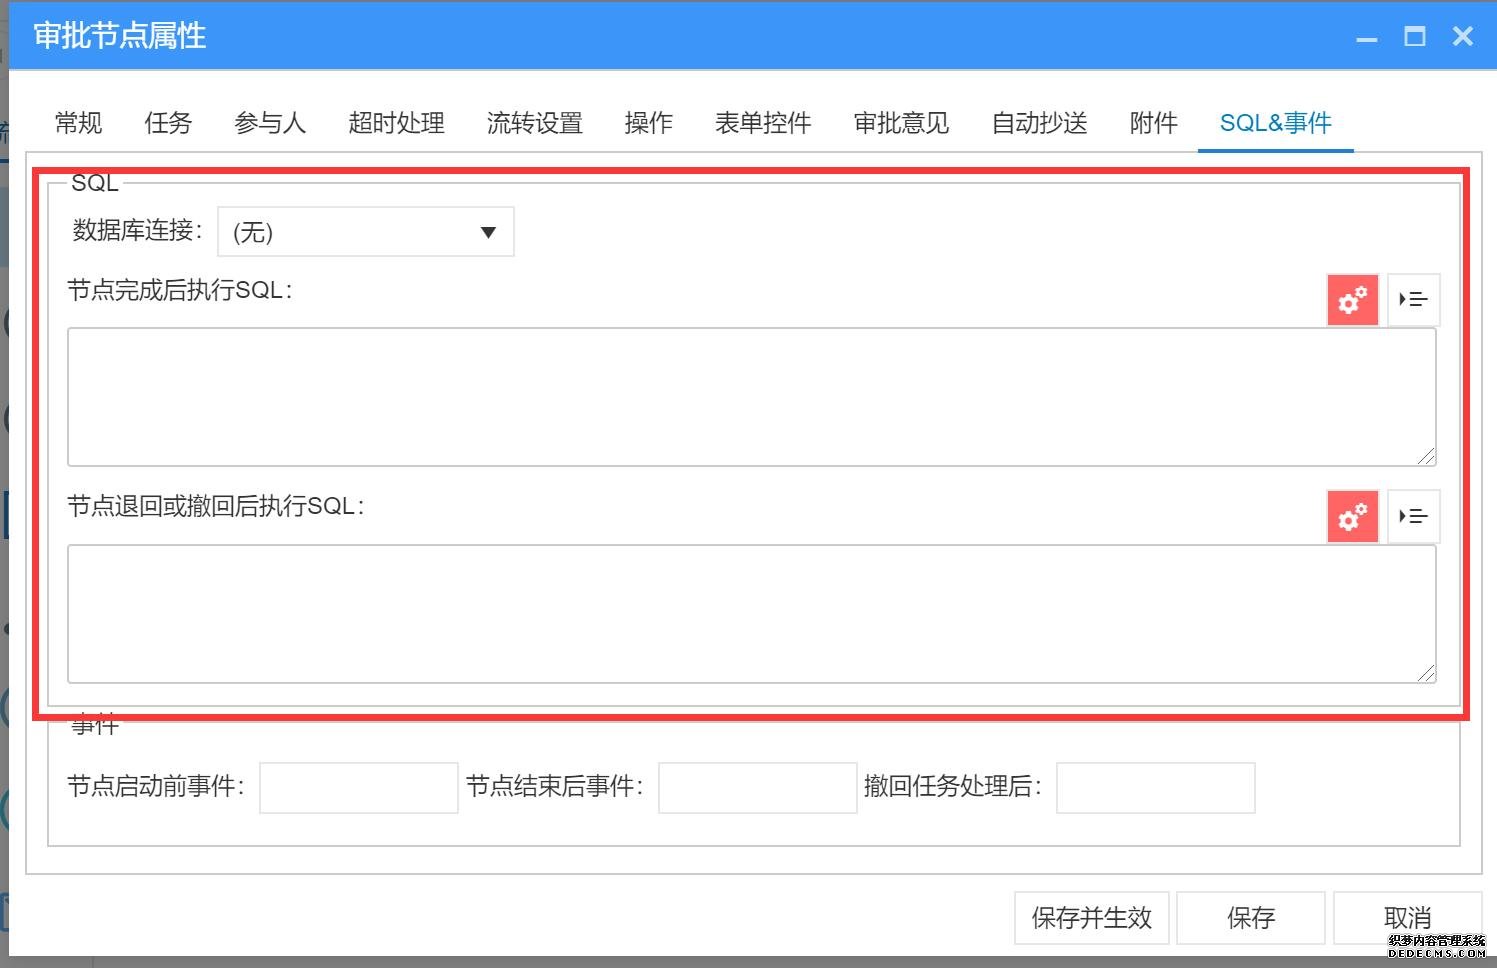The width and height of the screenshot is (1497, 968).
Task: Open the 数据库连接 dropdown
Action: coord(366,232)
